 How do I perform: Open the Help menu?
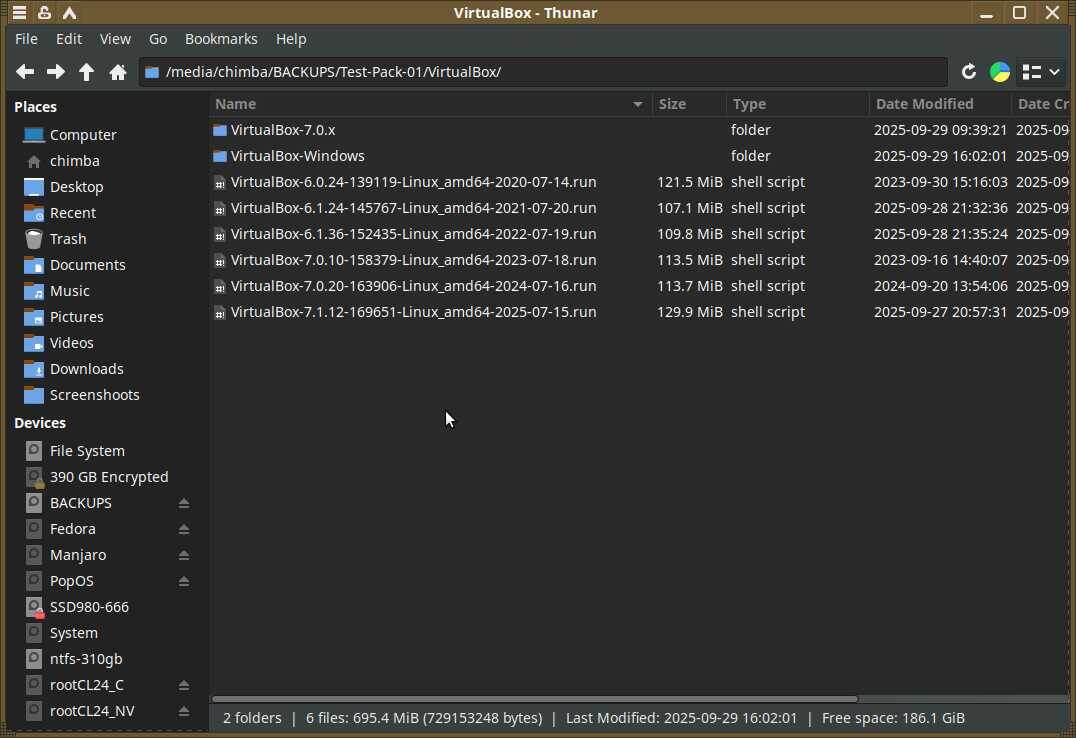click(x=291, y=39)
